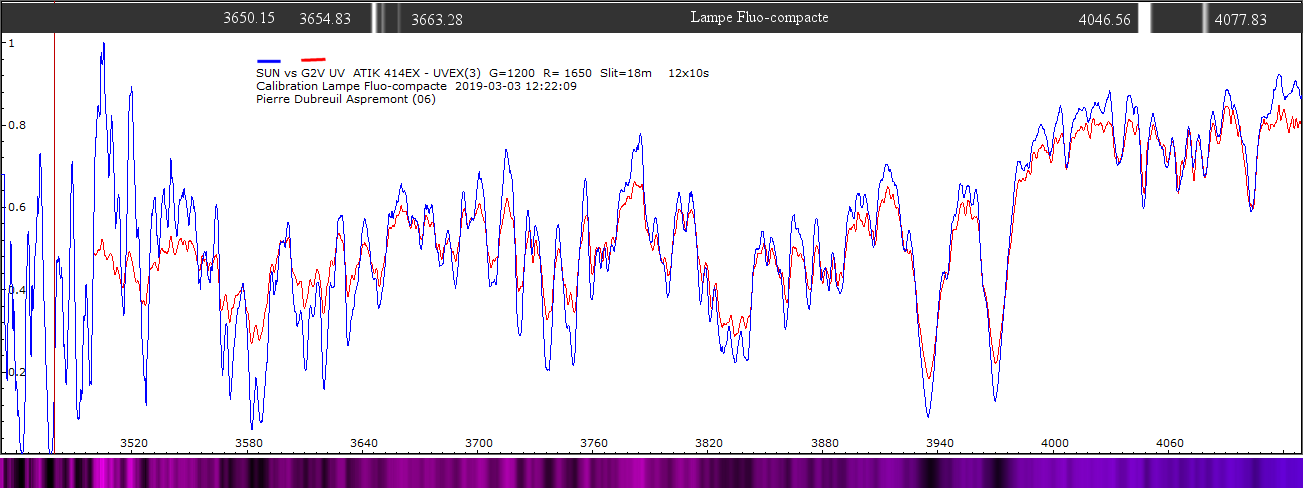1303x490 pixels.
Task: Select the 3650.15 wavelength label
Action: 249,19
